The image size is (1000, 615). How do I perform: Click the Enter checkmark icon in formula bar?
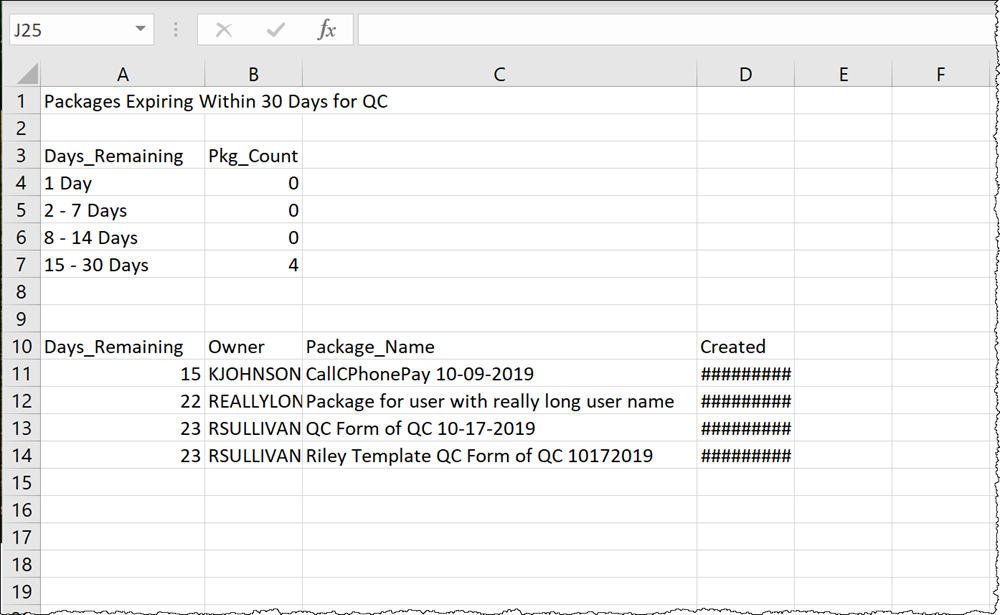(276, 30)
